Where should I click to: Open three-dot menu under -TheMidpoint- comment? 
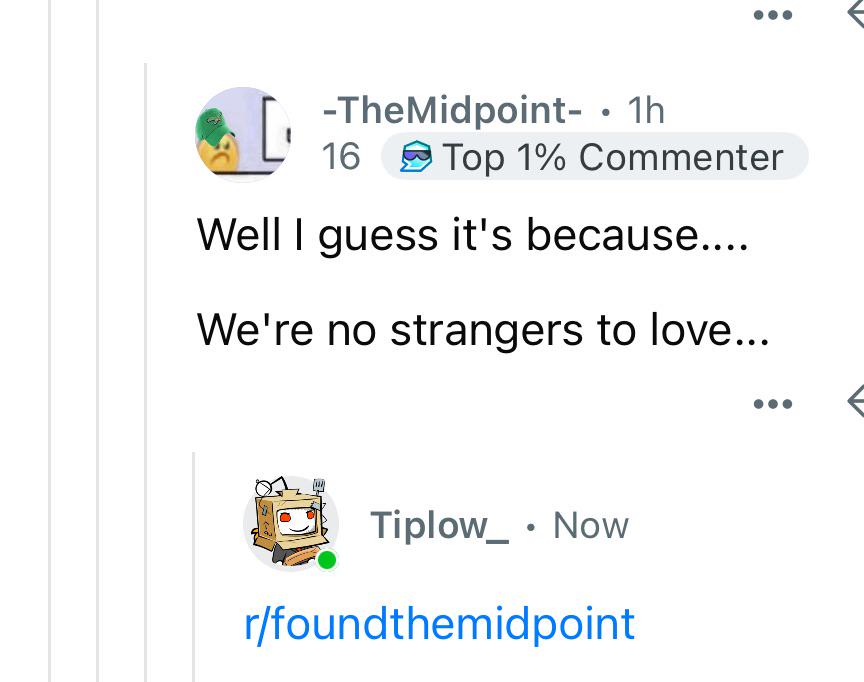tap(773, 404)
